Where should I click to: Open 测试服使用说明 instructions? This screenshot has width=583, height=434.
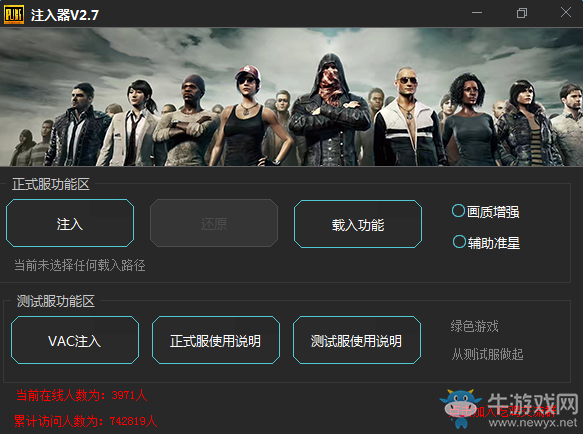point(357,340)
